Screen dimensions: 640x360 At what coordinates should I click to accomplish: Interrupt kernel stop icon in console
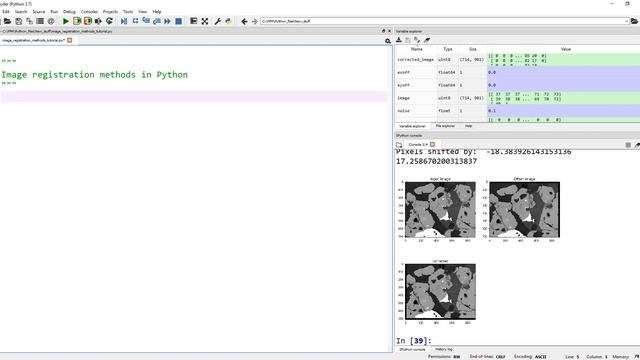coord(628,145)
